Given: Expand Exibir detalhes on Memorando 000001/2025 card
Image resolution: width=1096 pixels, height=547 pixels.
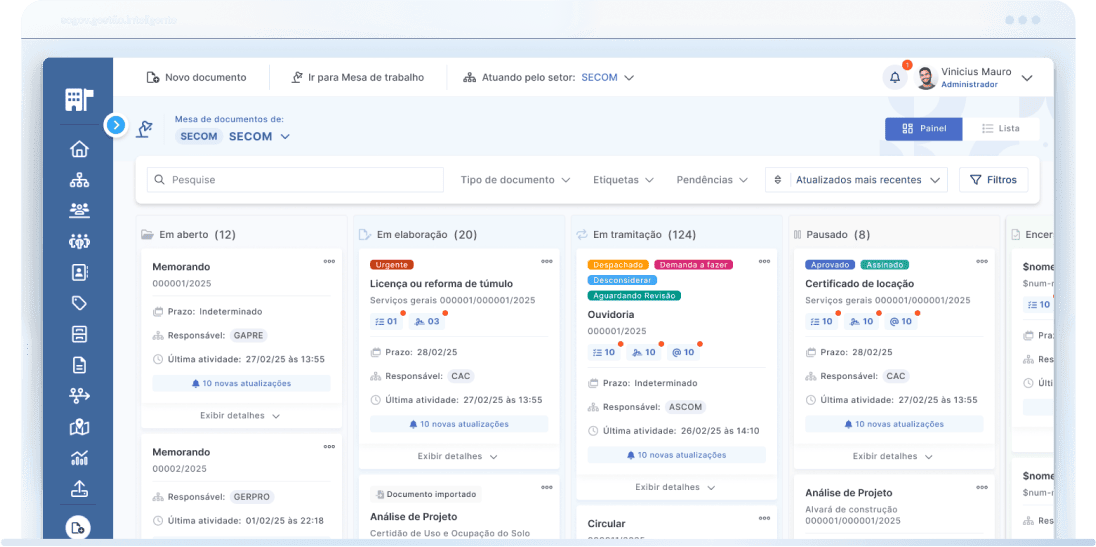Looking at the screenshot, I should click(241, 416).
